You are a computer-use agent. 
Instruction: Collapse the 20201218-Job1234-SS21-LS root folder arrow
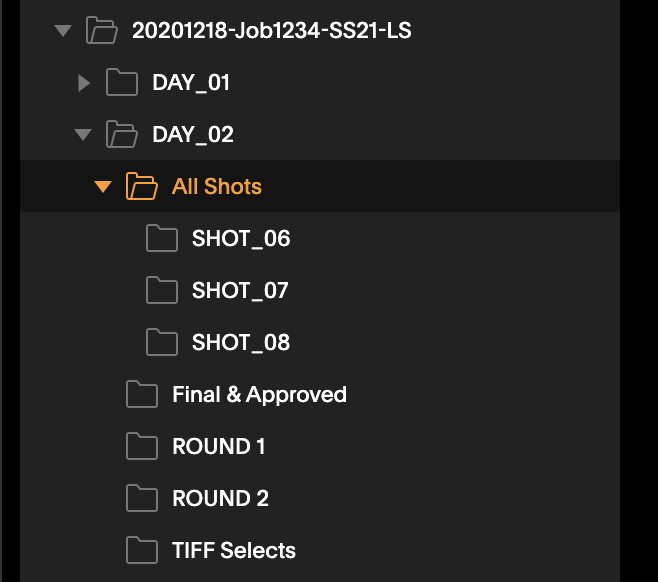tap(63, 31)
